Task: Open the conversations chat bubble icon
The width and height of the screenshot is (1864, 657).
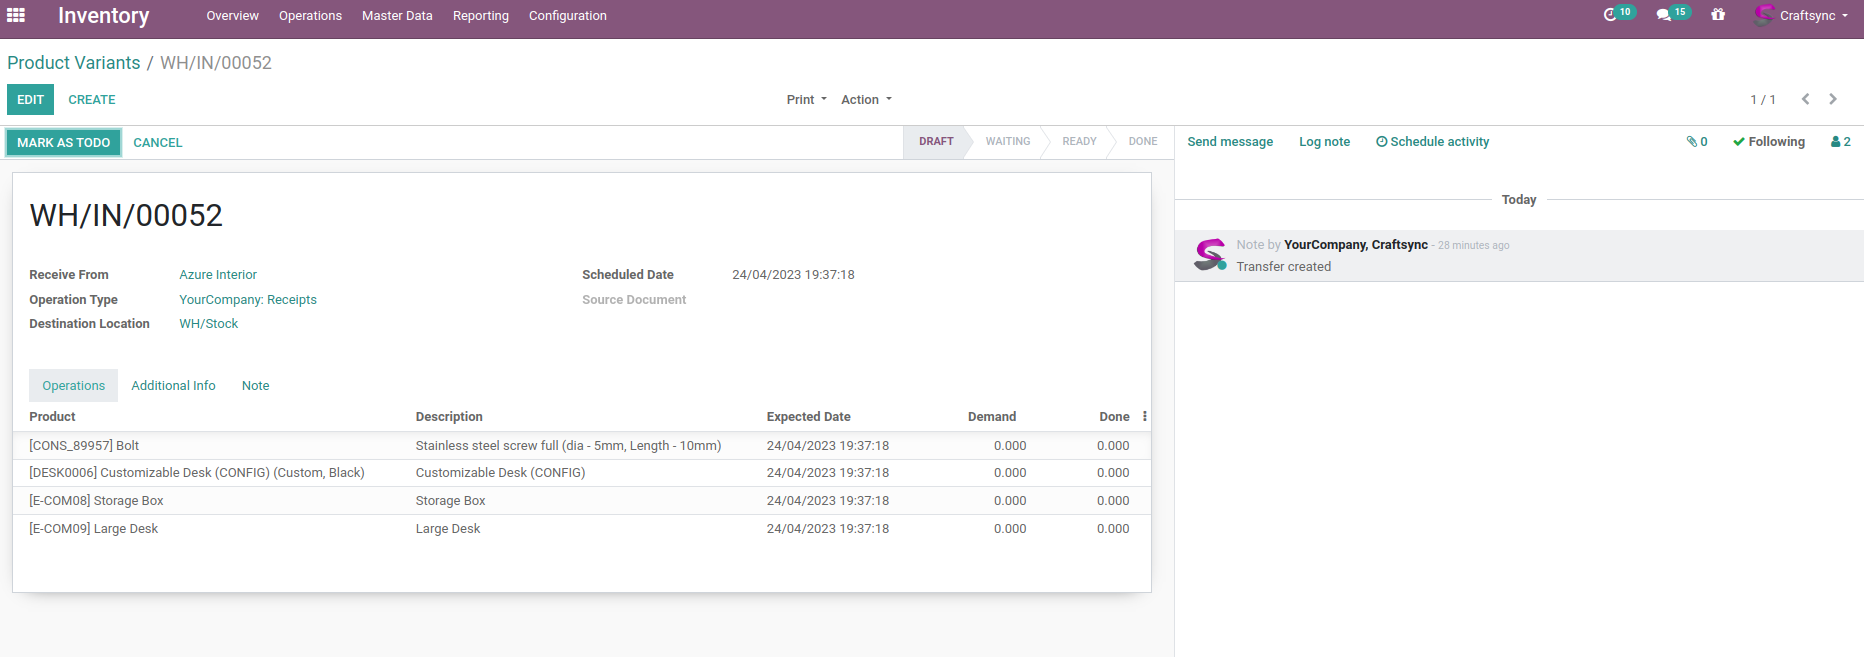Action: click(x=1664, y=15)
